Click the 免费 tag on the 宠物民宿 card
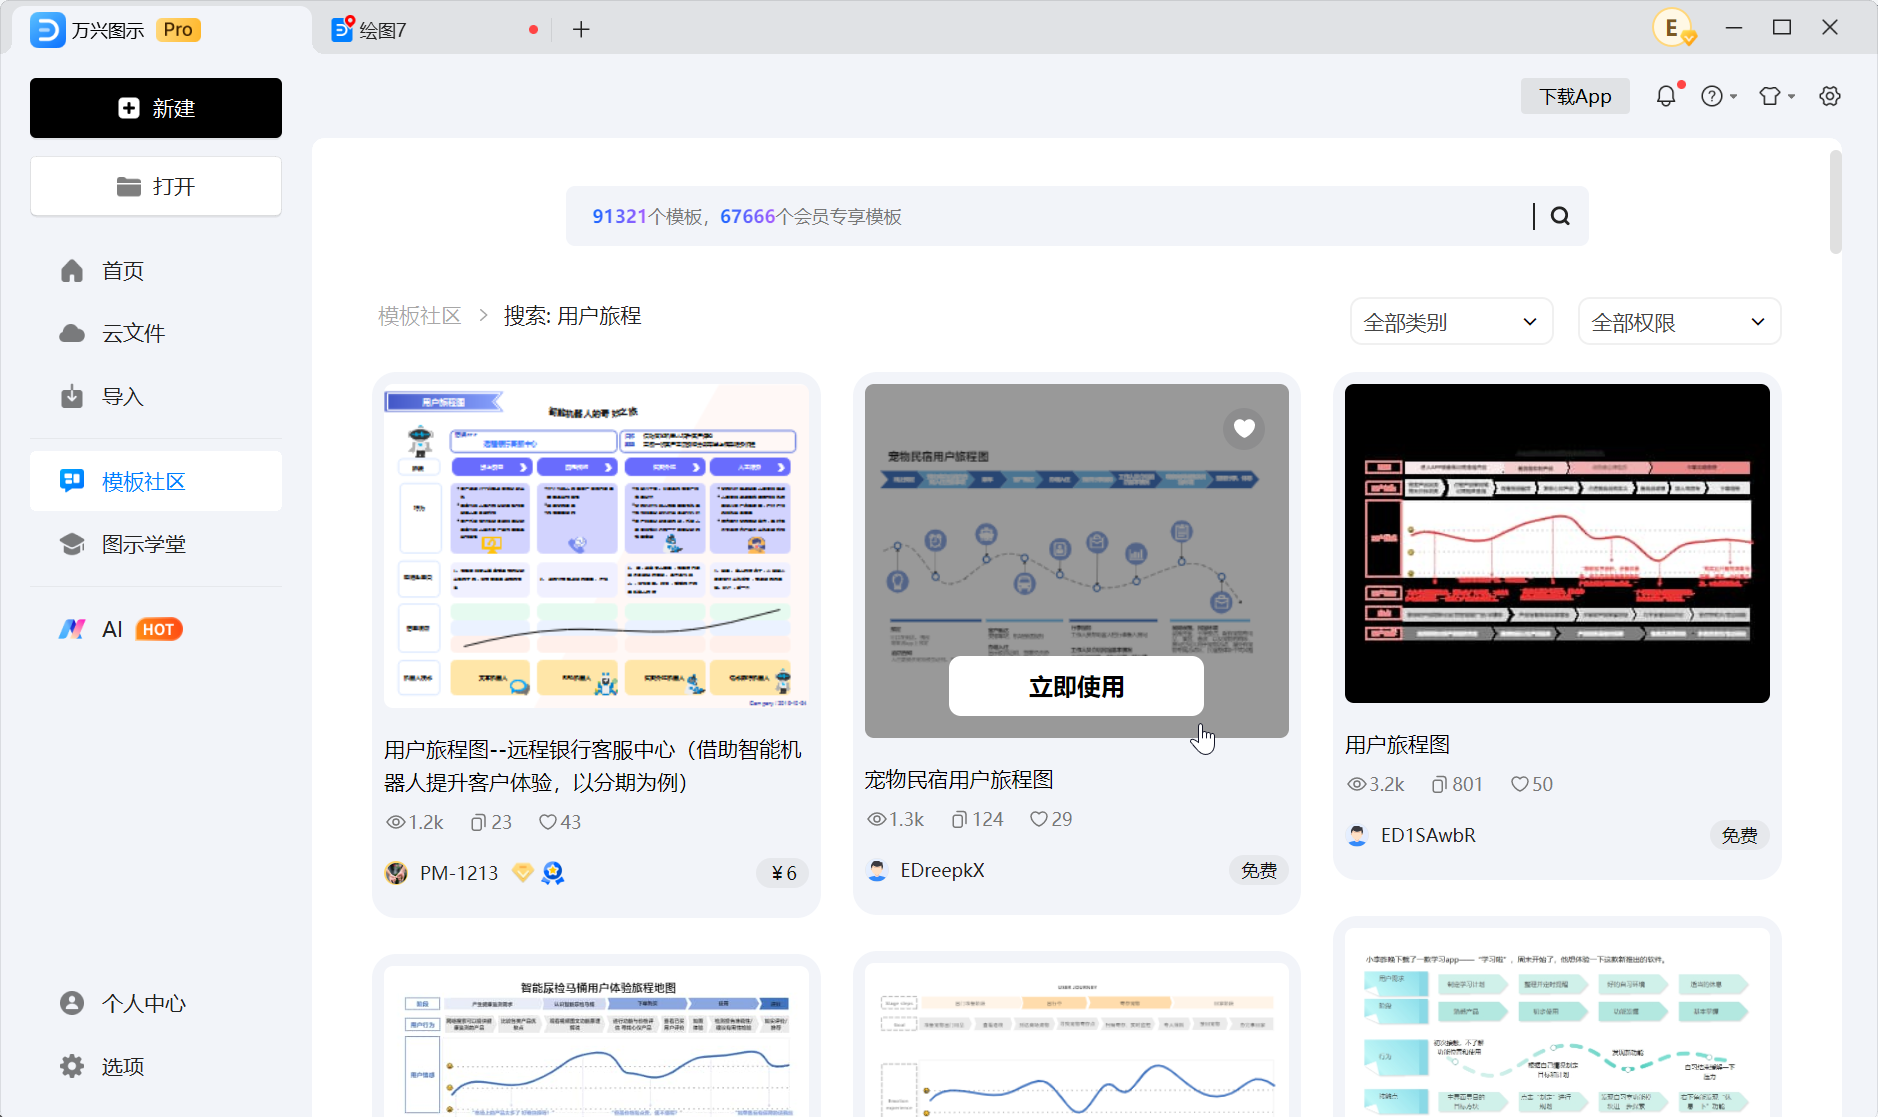The height and width of the screenshot is (1117, 1878). pos(1259,870)
